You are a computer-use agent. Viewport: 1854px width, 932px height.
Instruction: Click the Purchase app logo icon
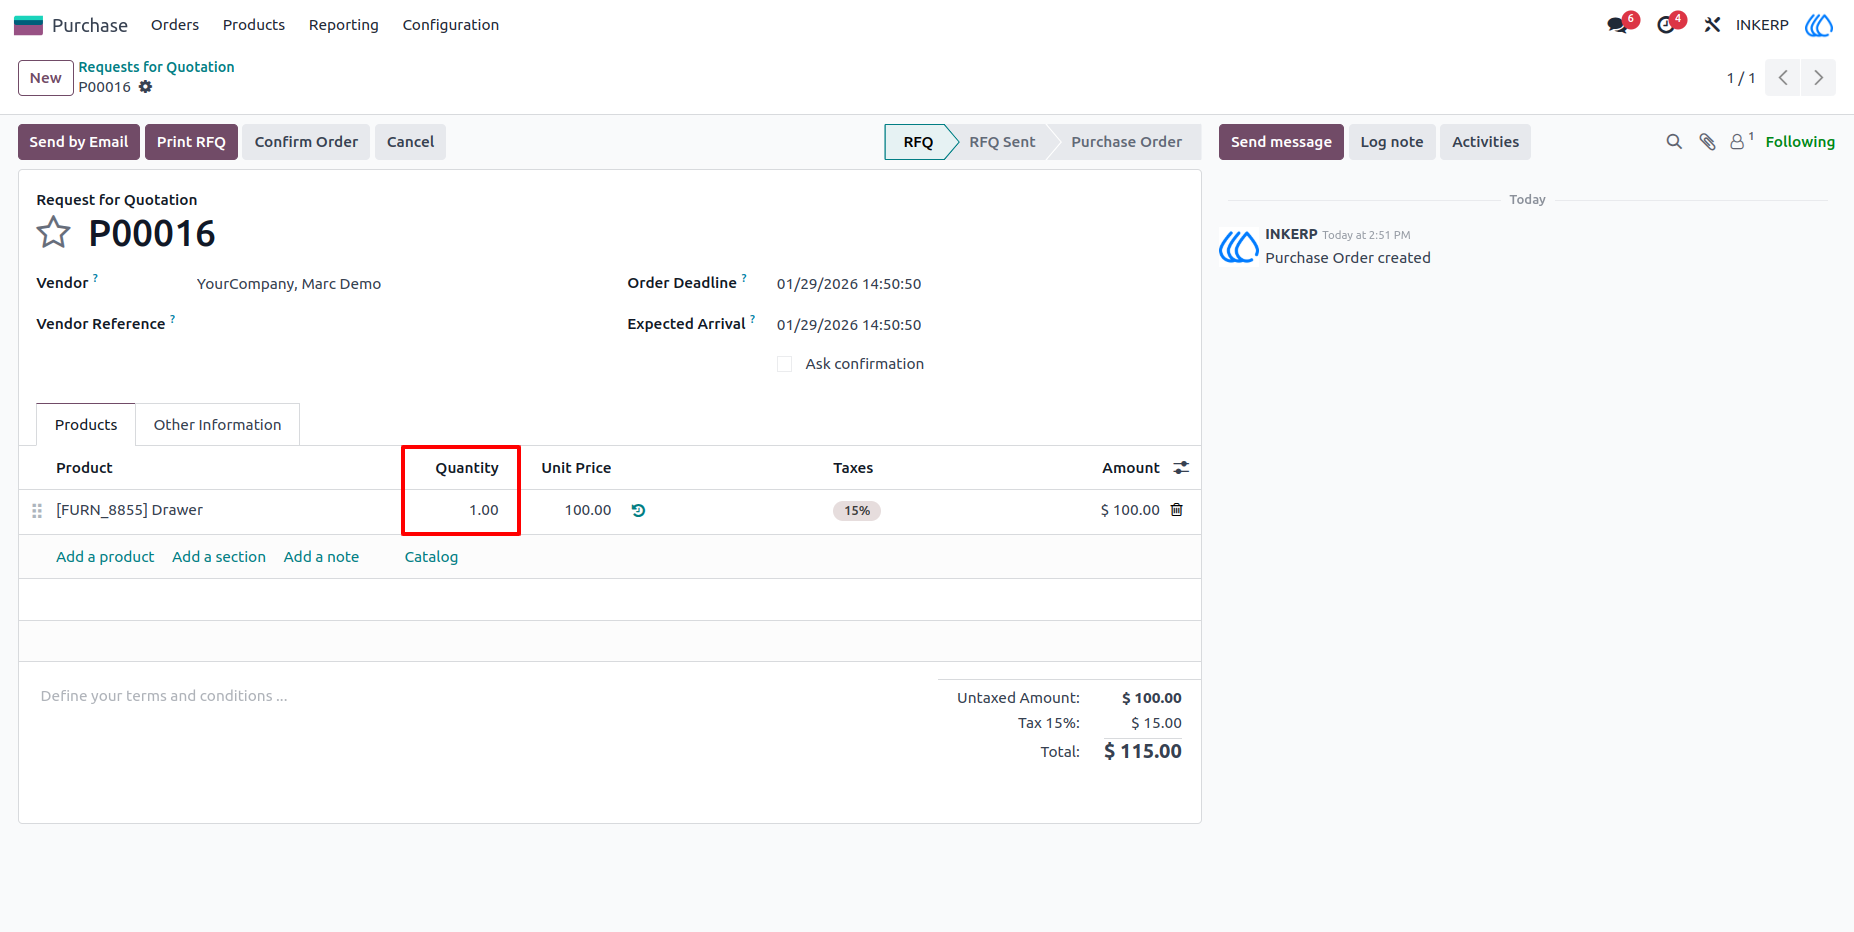(28, 25)
